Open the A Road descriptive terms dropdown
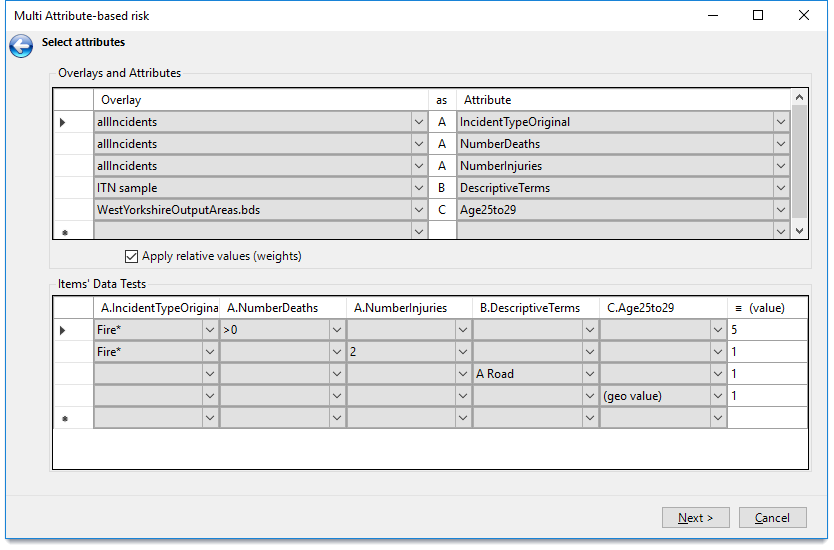 pyautogui.click(x=589, y=374)
